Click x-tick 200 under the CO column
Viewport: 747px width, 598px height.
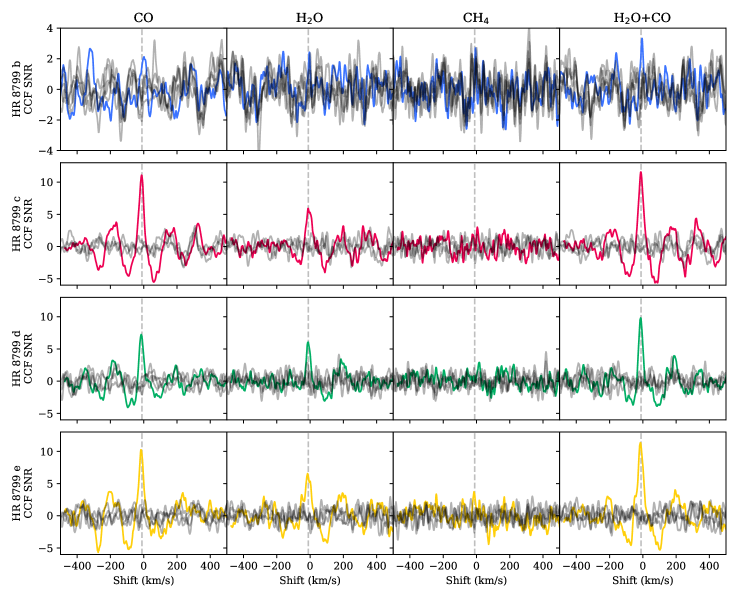(x=177, y=566)
